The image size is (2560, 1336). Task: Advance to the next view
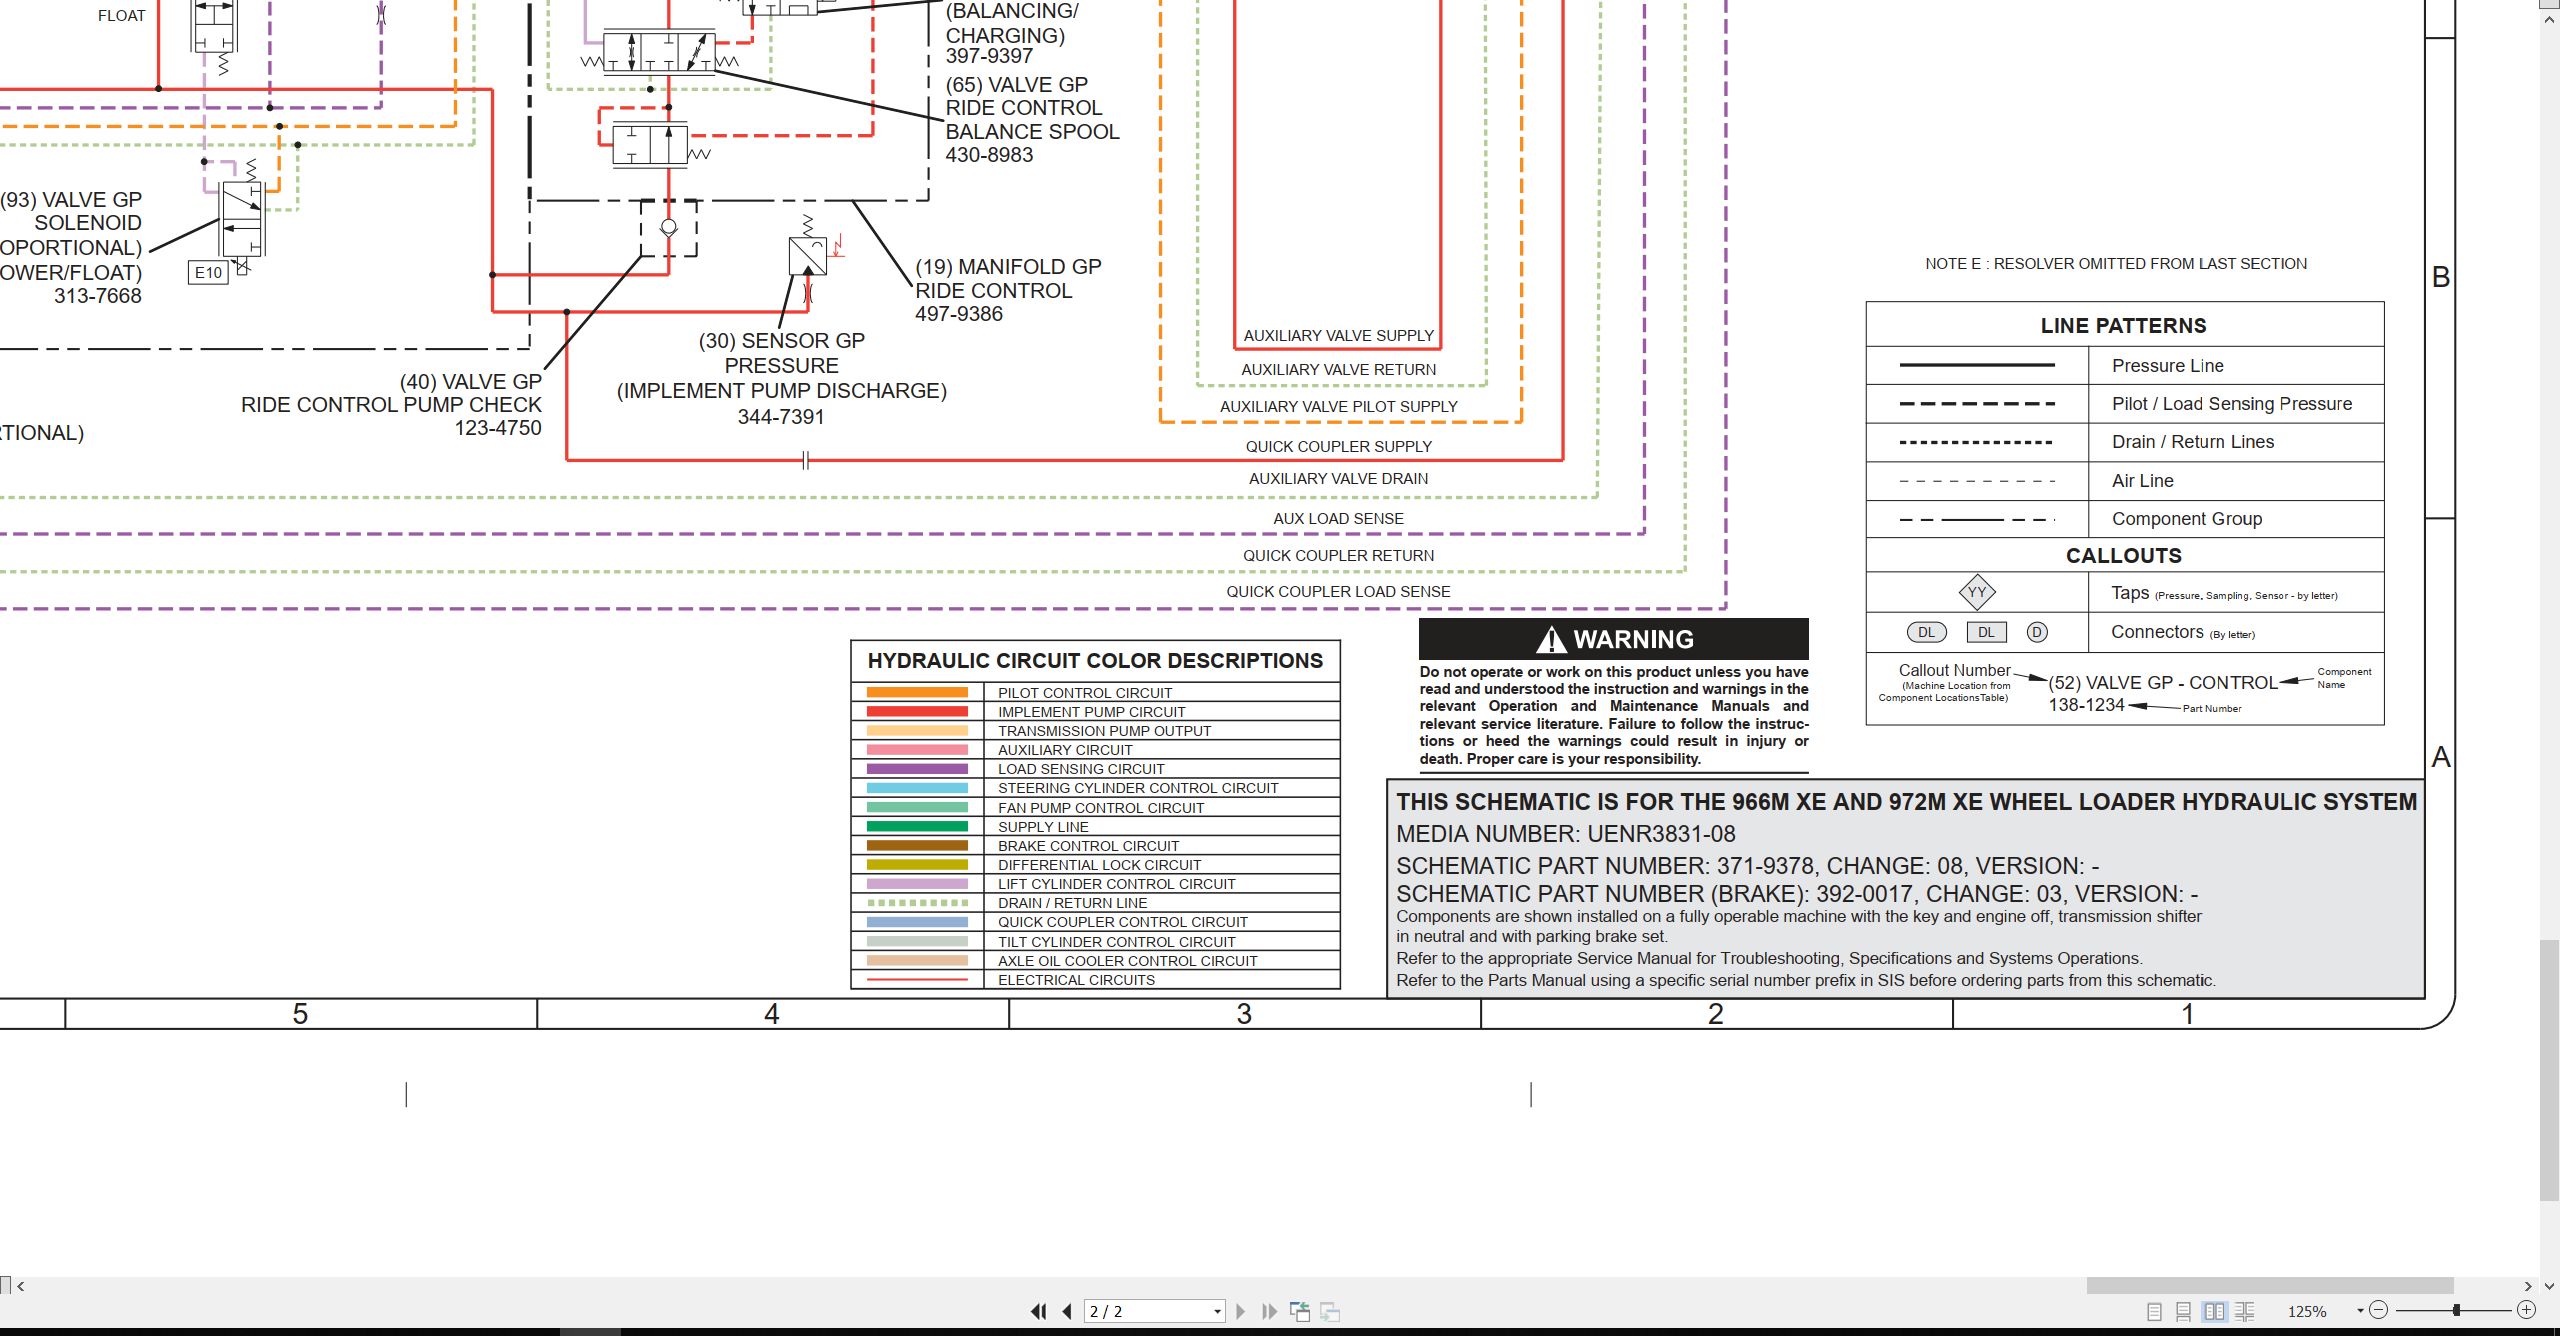tap(1330, 1311)
